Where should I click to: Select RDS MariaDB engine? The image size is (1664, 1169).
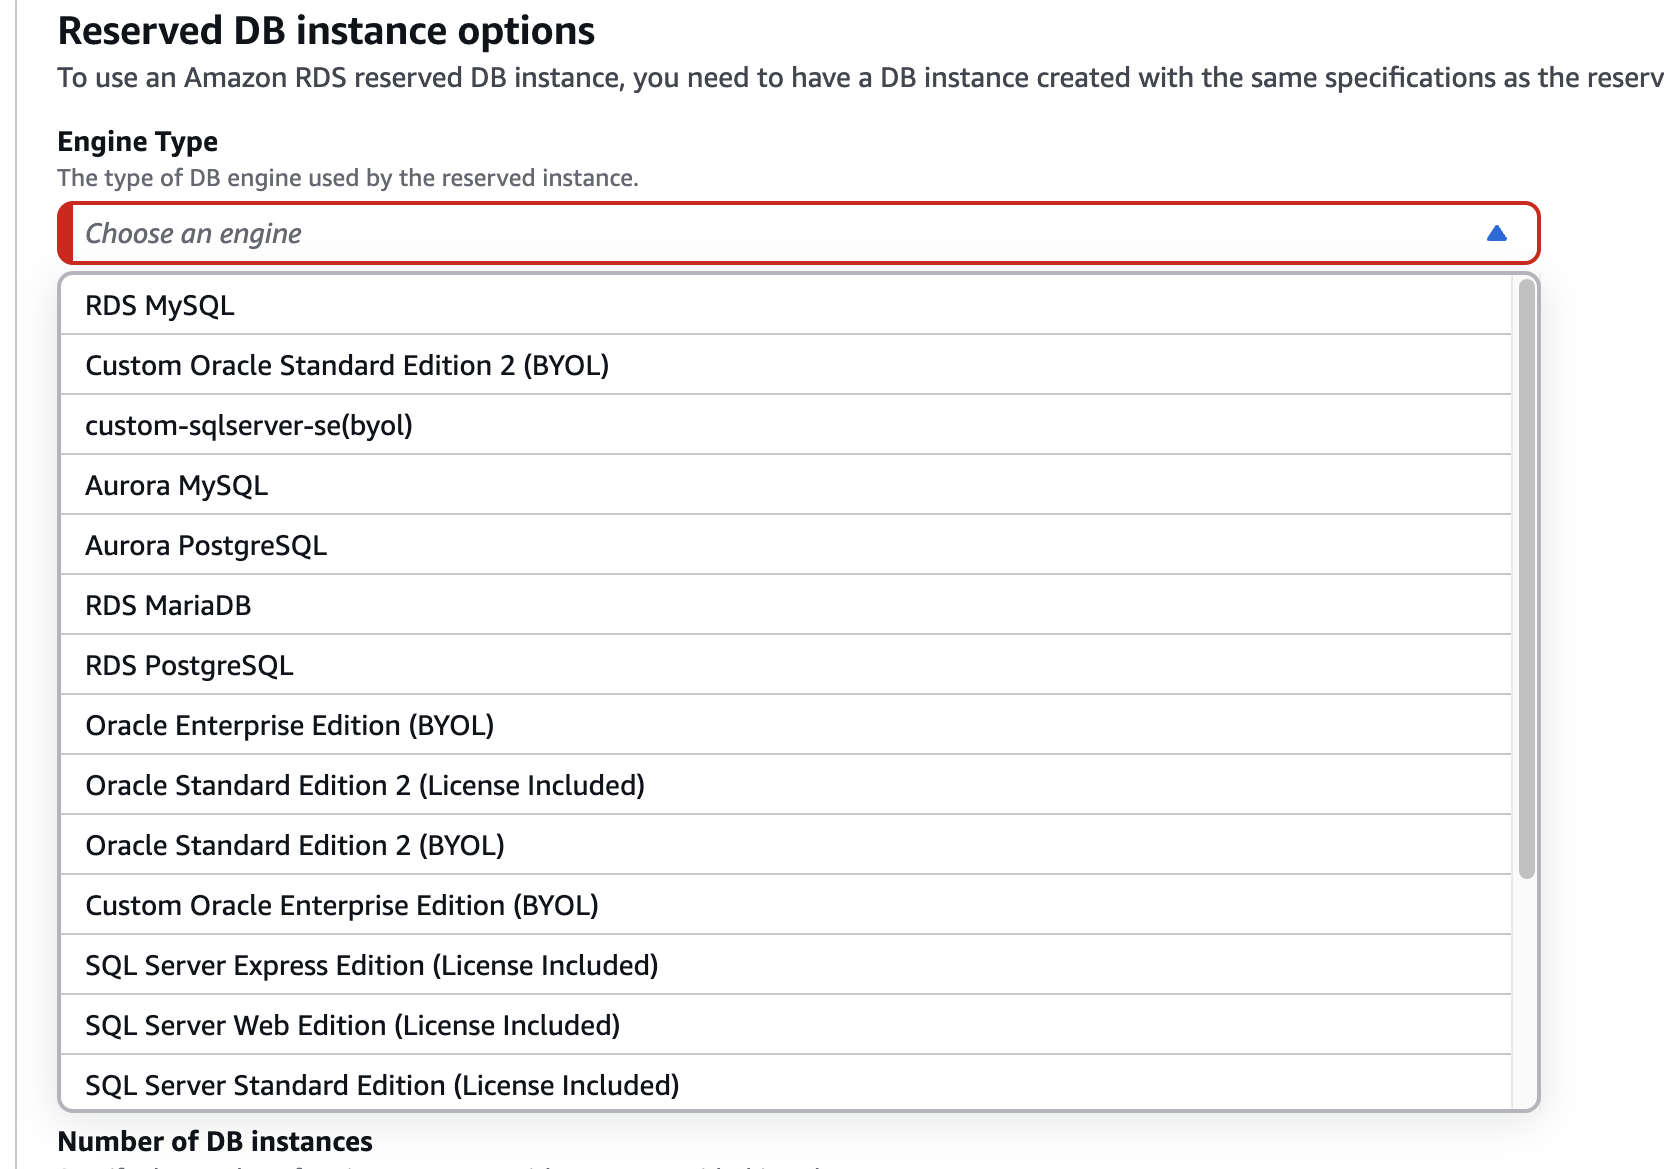click(168, 605)
